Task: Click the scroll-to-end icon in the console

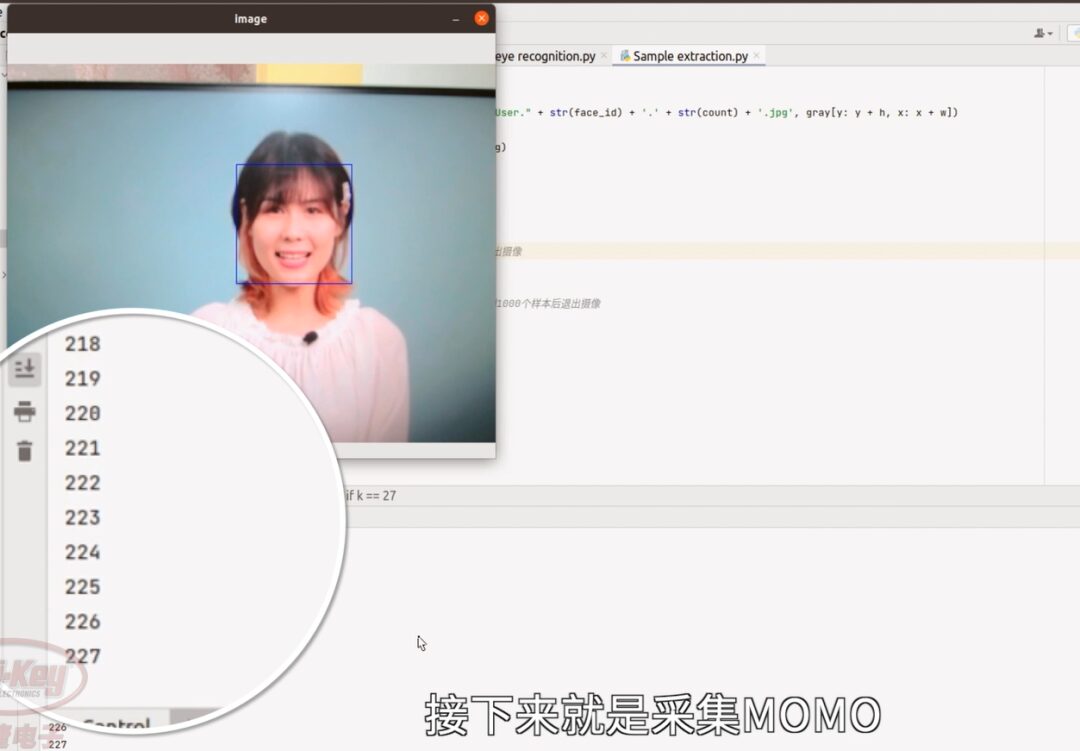Action: (25, 369)
